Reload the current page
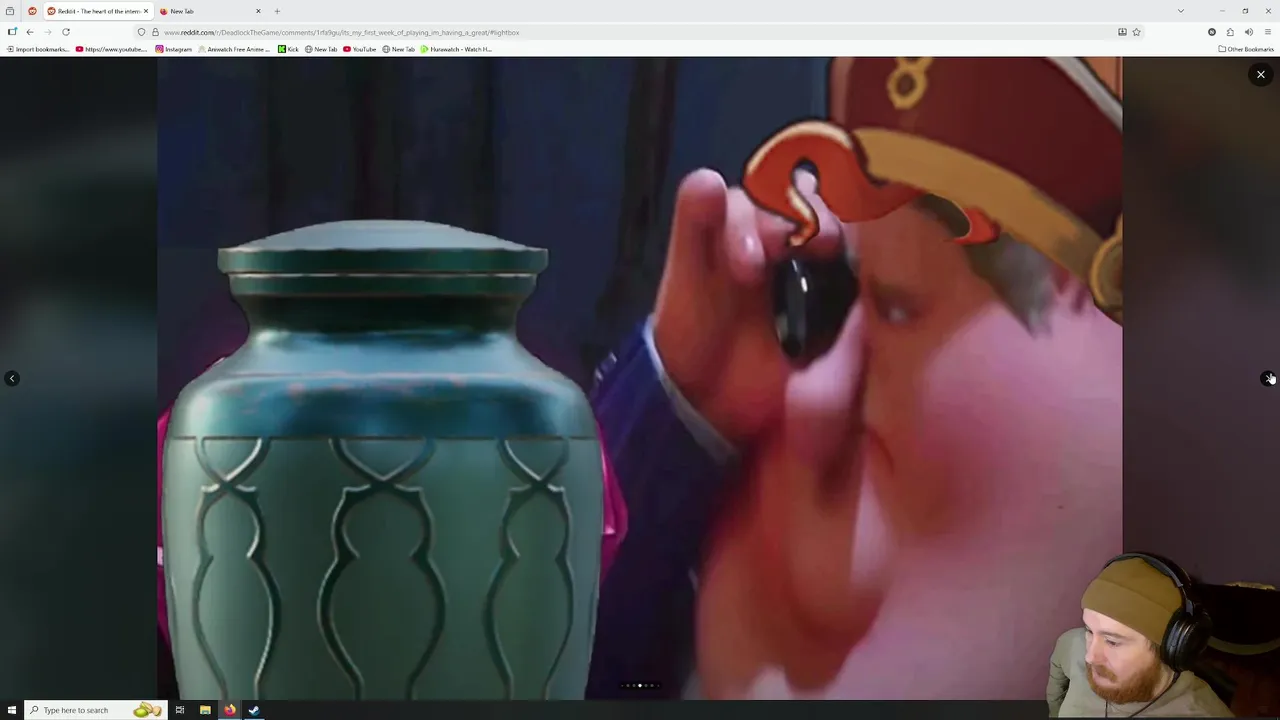The width and height of the screenshot is (1280, 720). click(66, 32)
